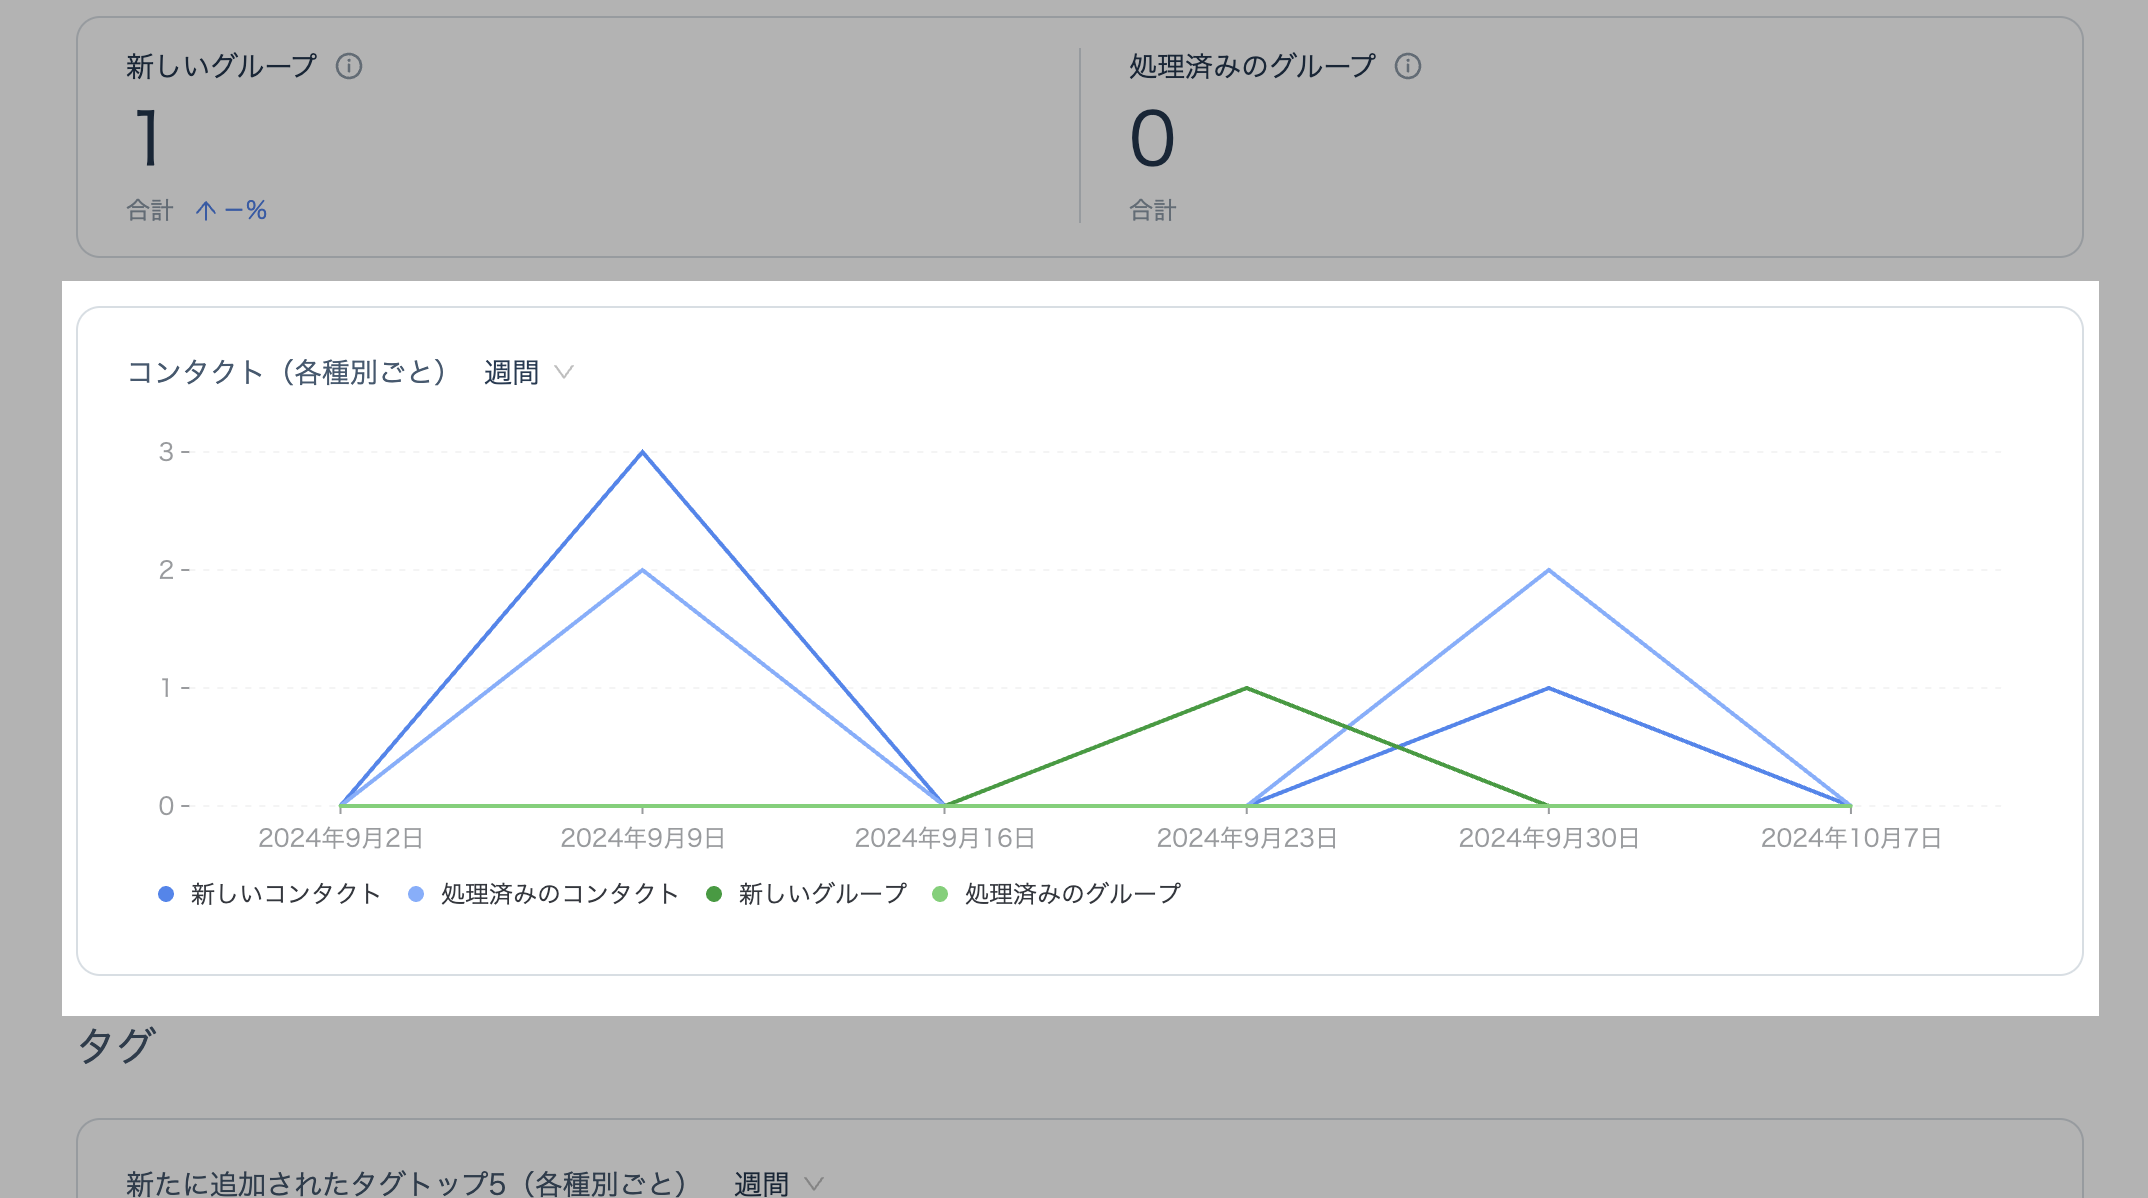This screenshot has height=1198, width=2148.
Task: Click the 新しいグループ count value 1
Action: [147, 138]
